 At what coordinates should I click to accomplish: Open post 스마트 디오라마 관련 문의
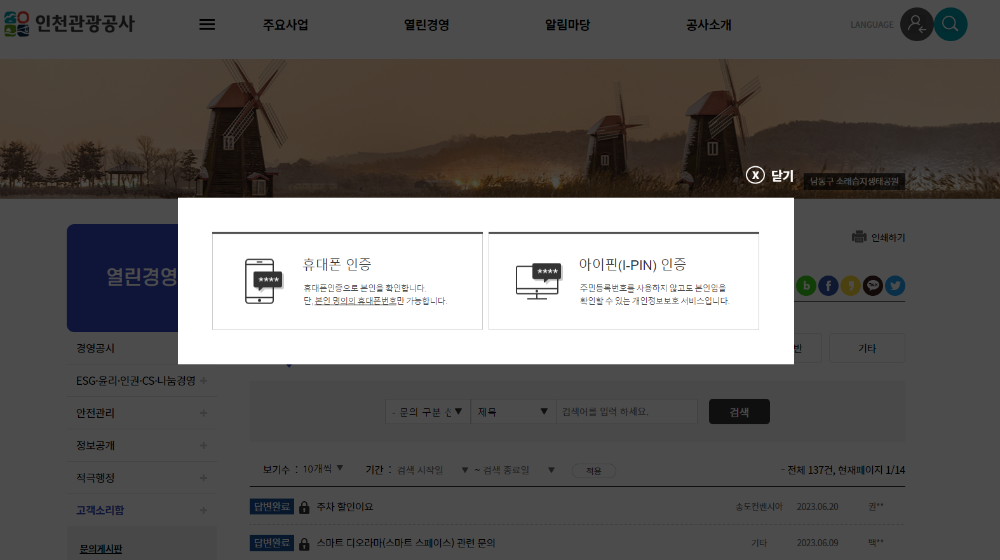point(406,543)
